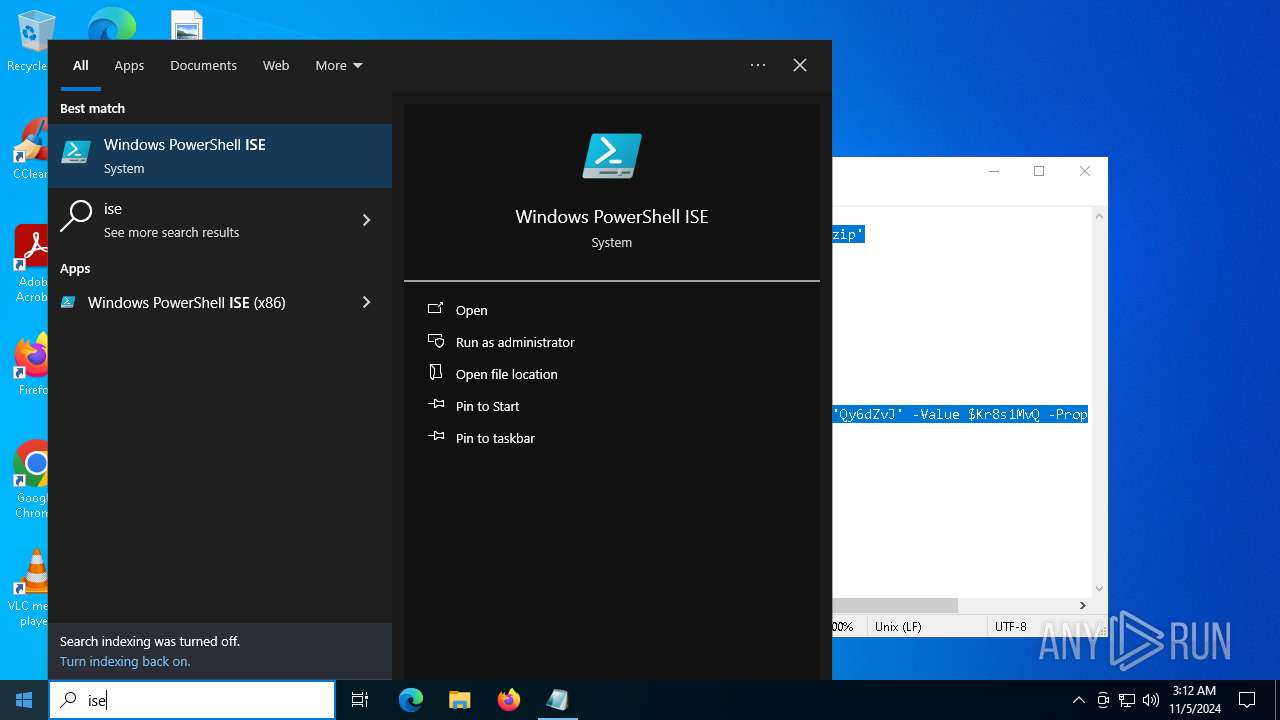Switch to Notepad++ taskbar window
1280x720 pixels.
[557, 700]
